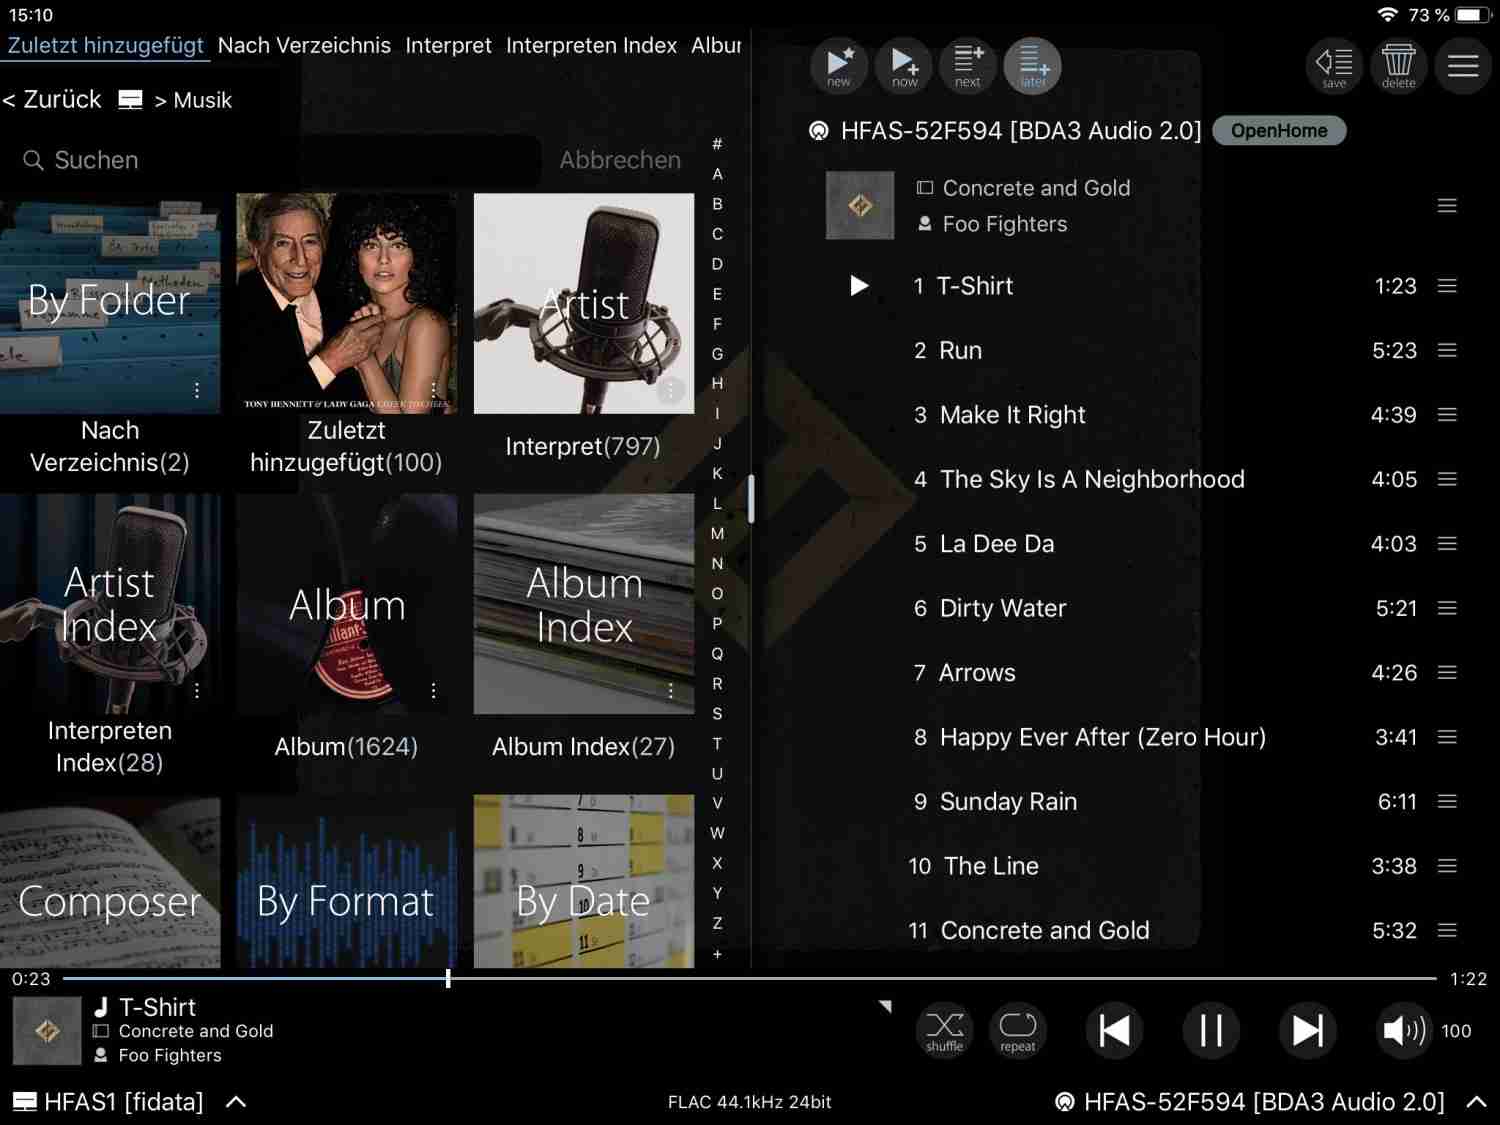The height and width of the screenshot is (1125, 1500).
Task: Collapse now-playing panel with small triangle
Action: coord(885,1006)
